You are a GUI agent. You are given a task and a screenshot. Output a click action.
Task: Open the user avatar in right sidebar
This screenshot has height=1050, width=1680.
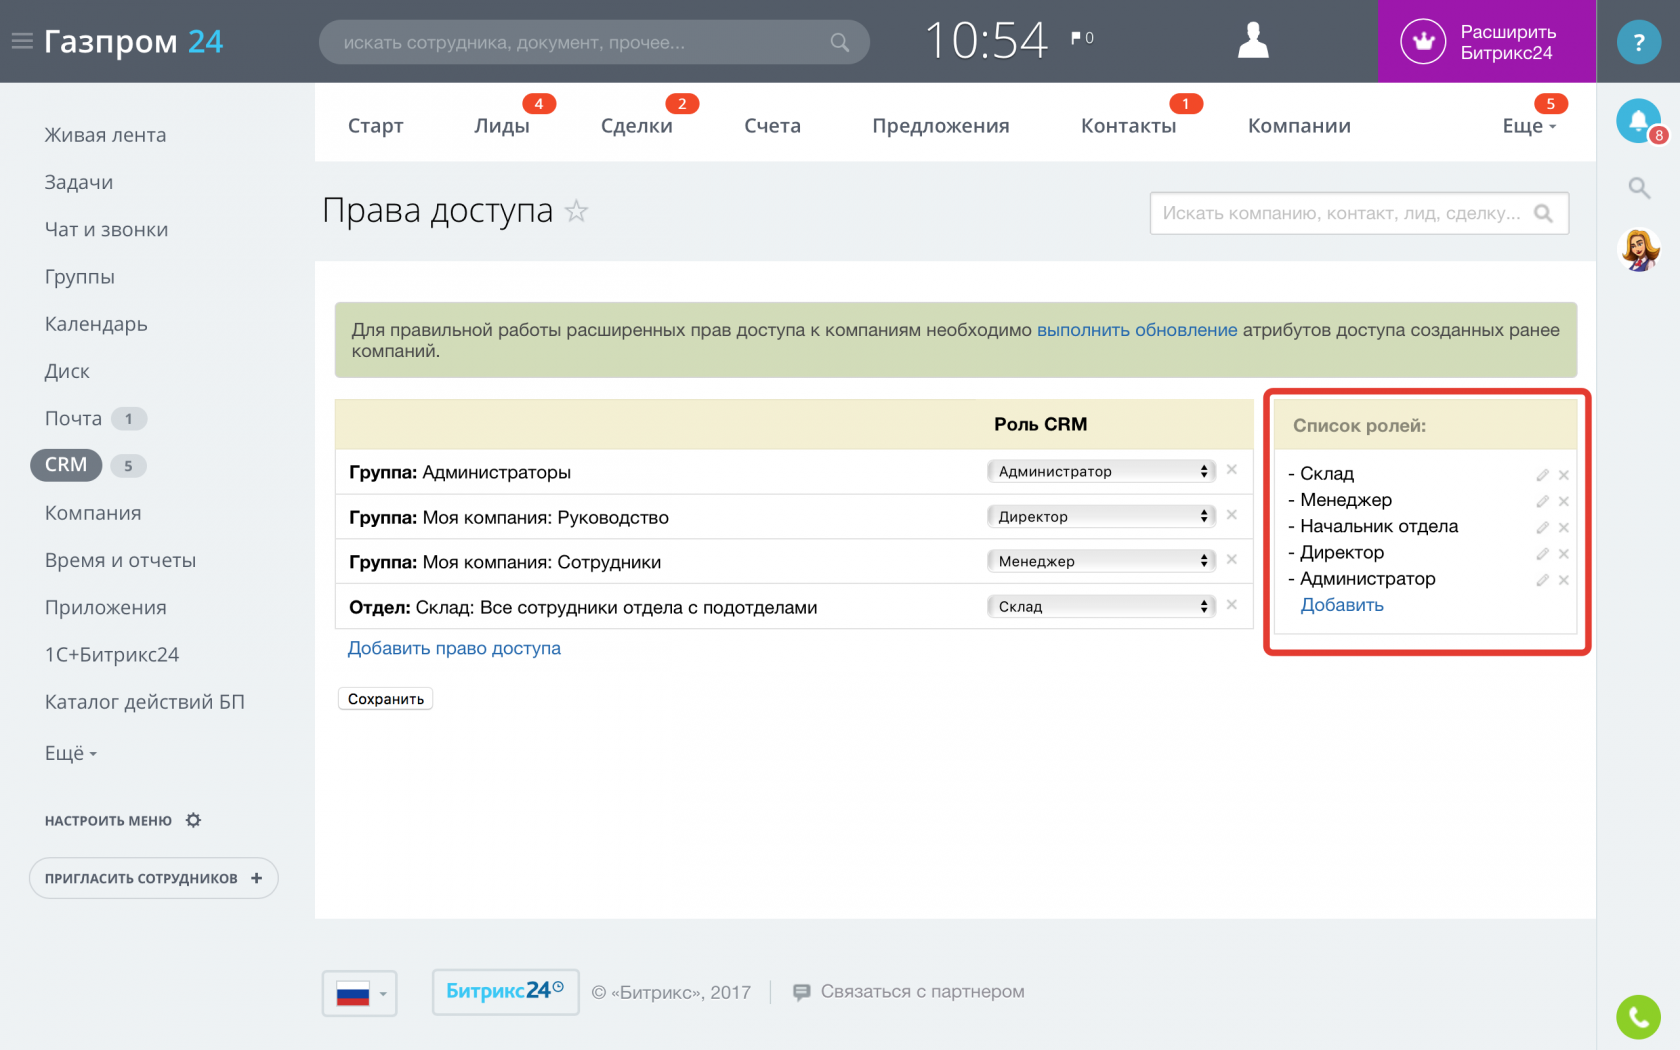tap(1639, 250)
